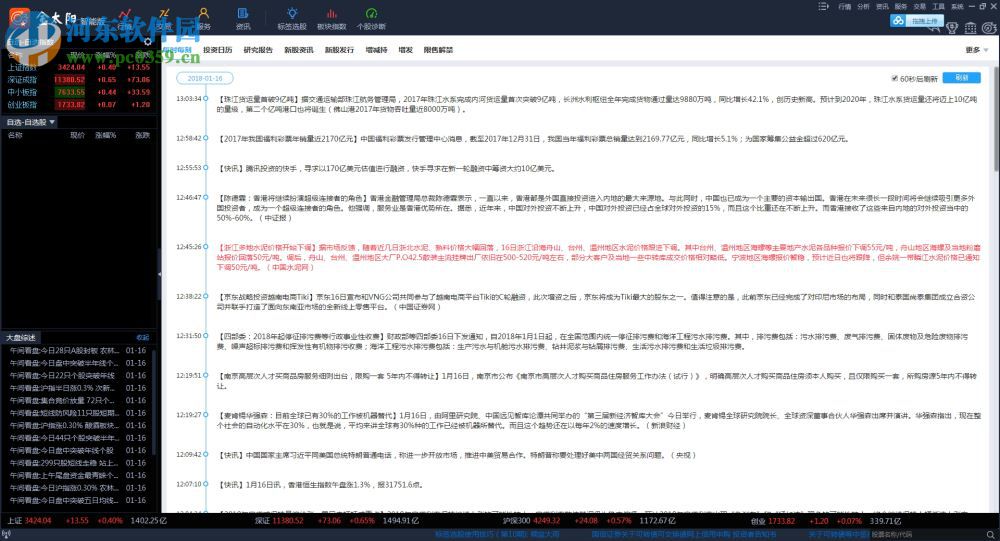Screen dimensions: 1000x541
Task: Open the 今日22只个股突破年线 news item
Action: (x=77, y=375)
